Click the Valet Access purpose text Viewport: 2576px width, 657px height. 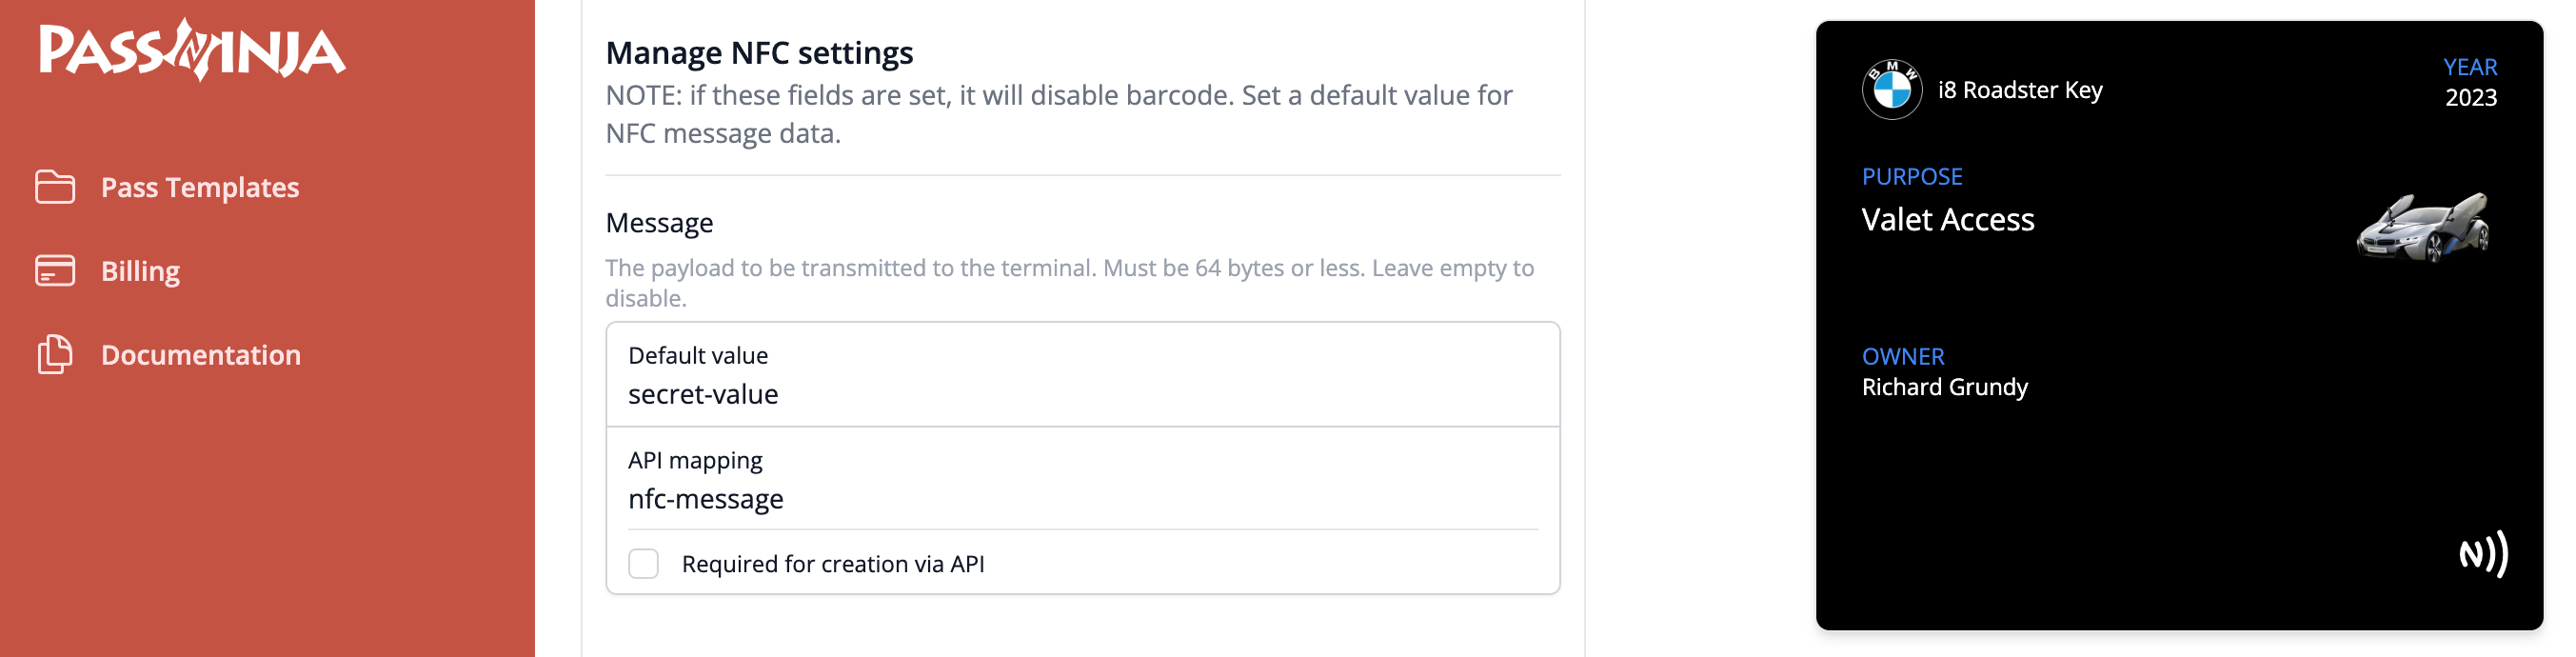tap(1947, 220)
